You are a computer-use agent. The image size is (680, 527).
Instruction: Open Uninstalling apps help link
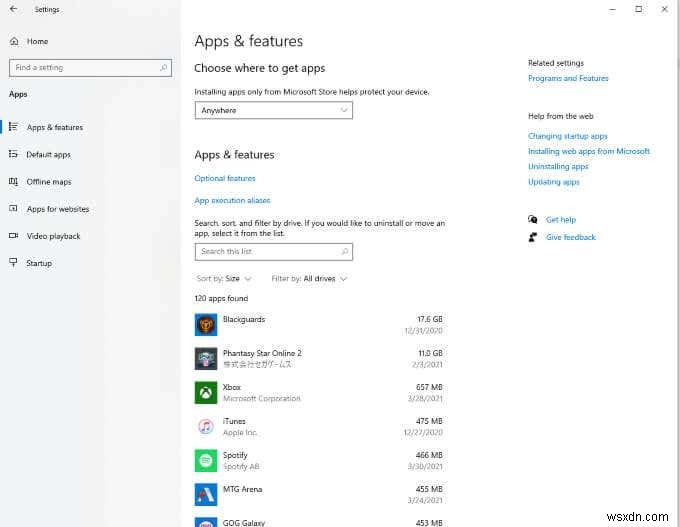click(558, 167)
